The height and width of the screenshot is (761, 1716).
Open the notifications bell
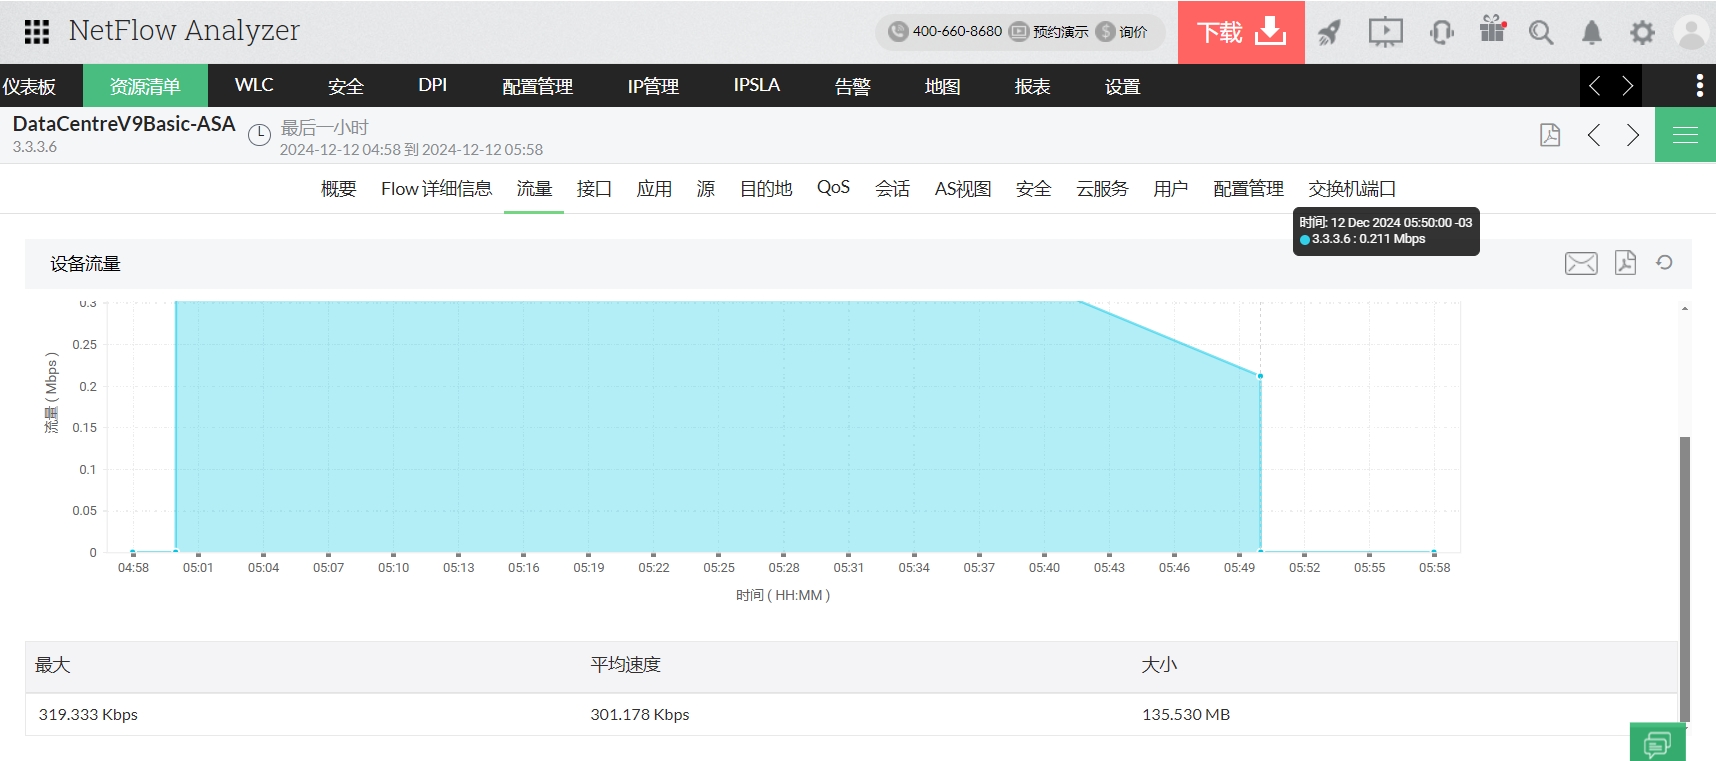(1592, 33)
